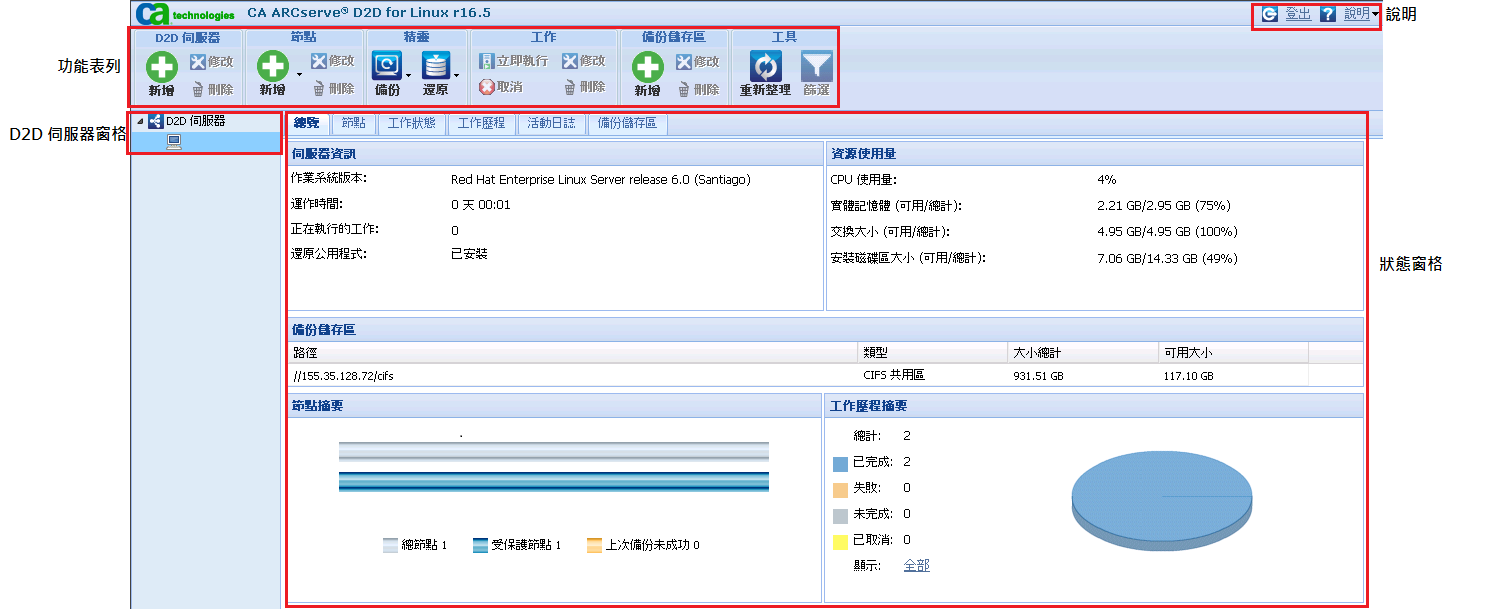Click the 2.21 GB/2.95 GB memory value
This screenshot has height=610, width=1497.
(1164, 206)
